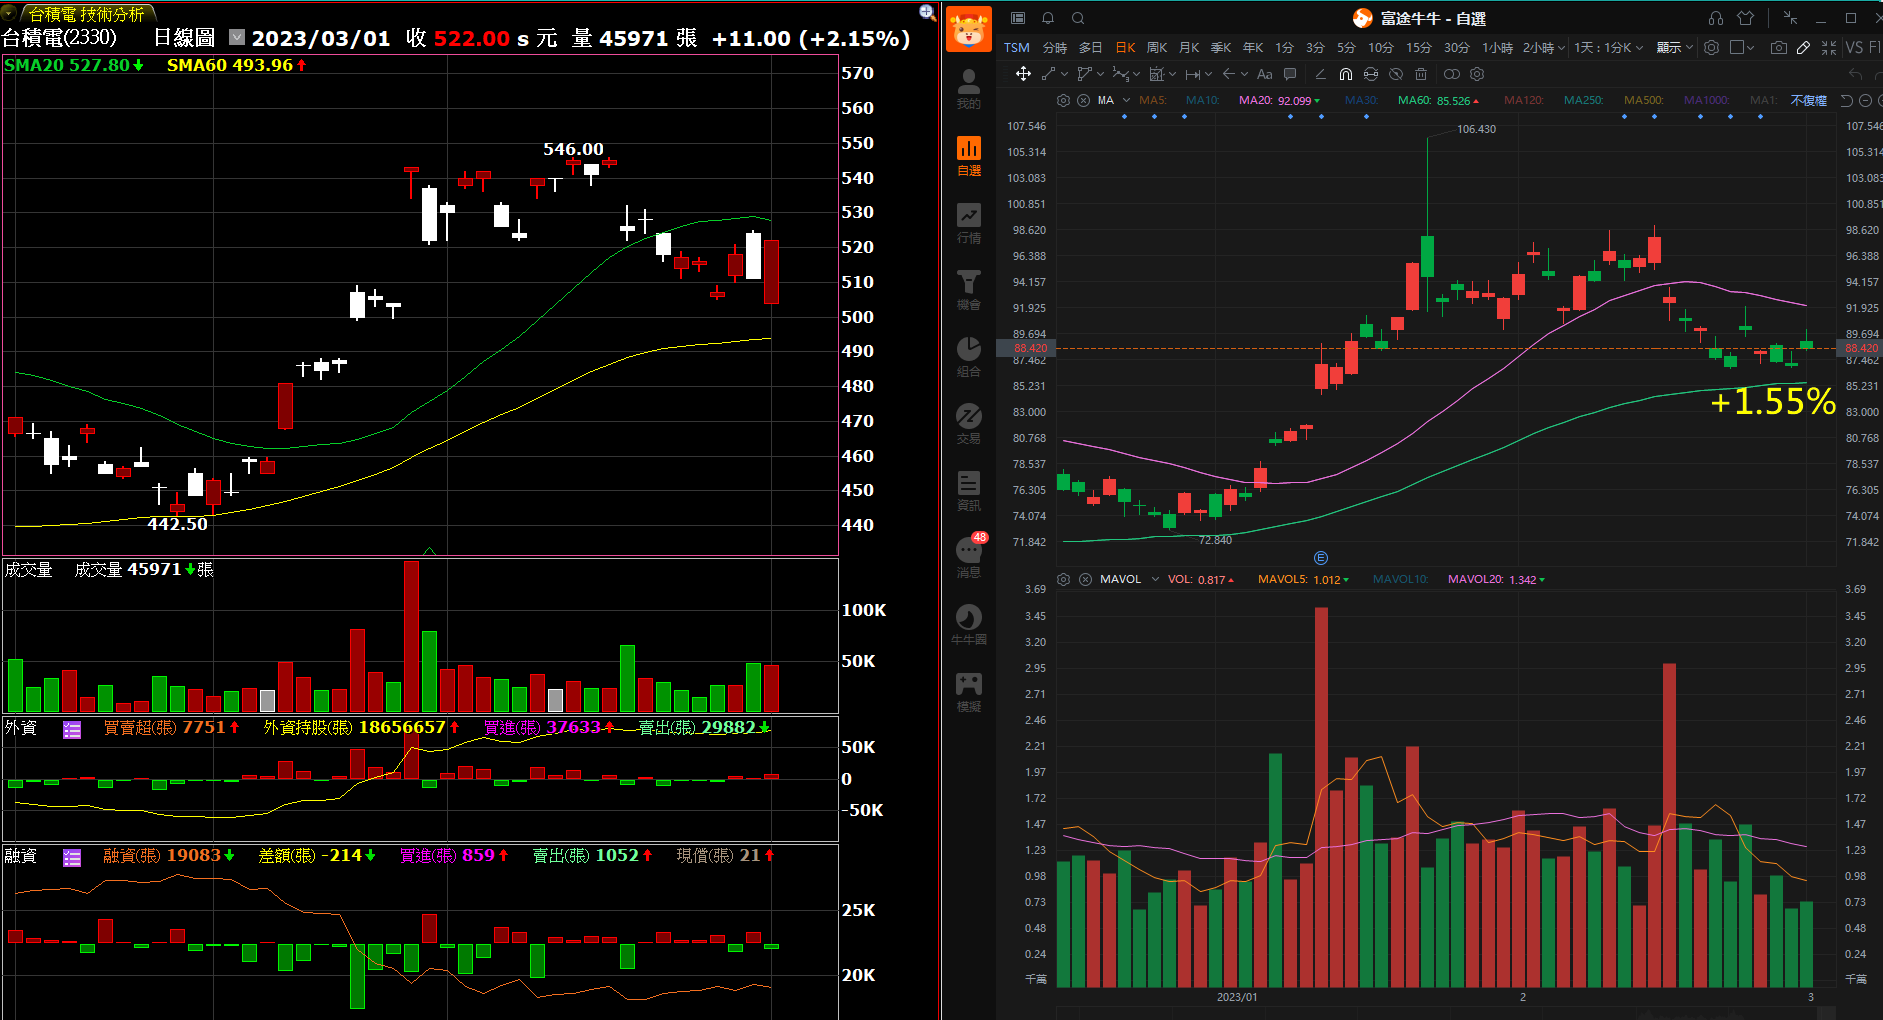This screenshot has height=1020, width=1883.
Task: Toggle MA10 moving average line
Action: [1203, 100]
